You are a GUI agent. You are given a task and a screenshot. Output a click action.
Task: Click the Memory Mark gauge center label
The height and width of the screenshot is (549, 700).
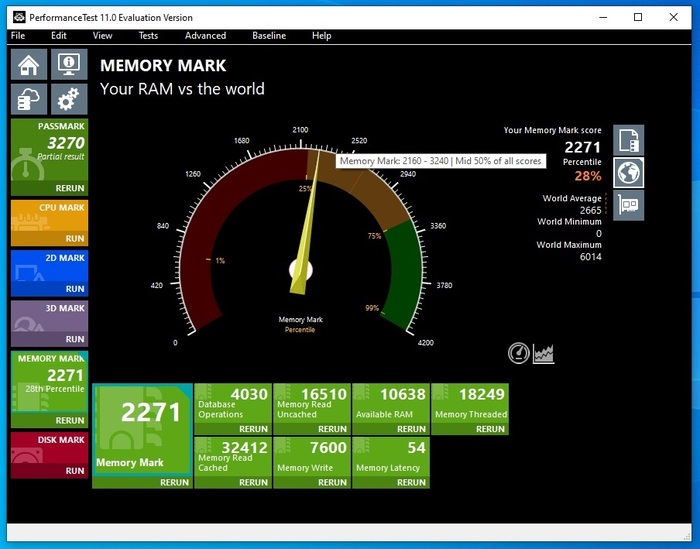[x=300, y=320]
